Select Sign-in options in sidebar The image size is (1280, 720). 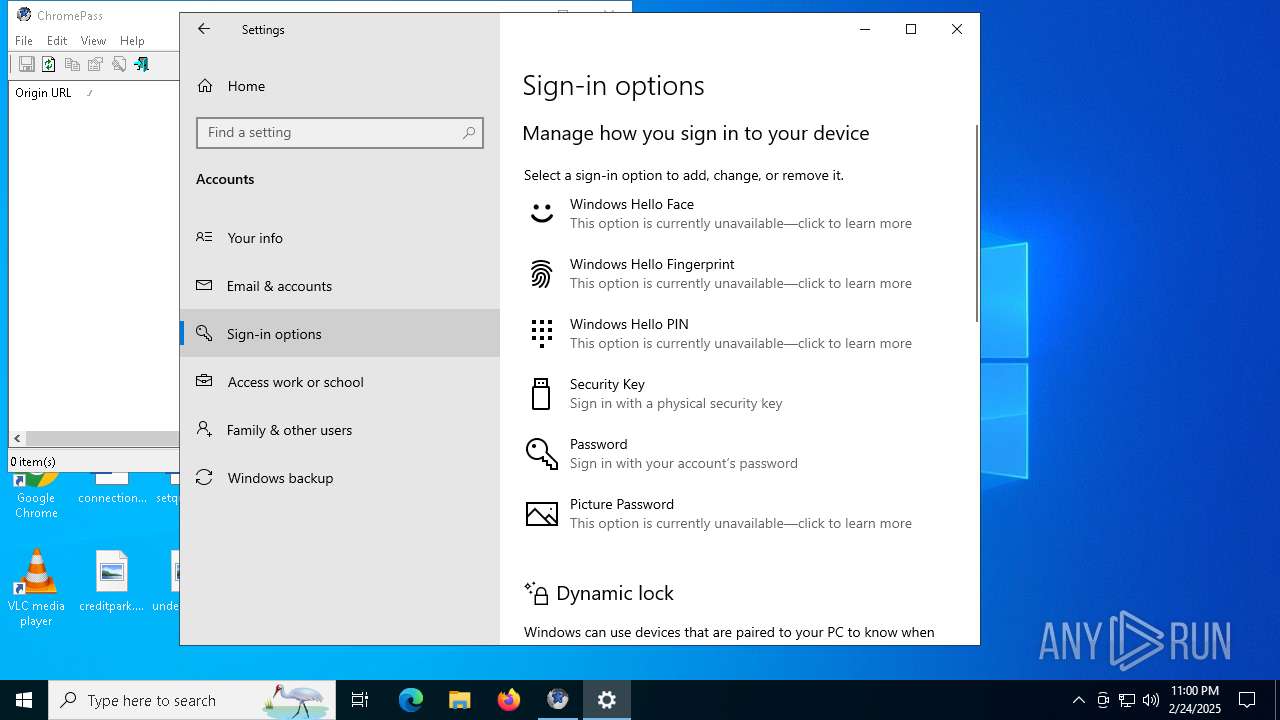pyautogui.click(x=340, y=333)
